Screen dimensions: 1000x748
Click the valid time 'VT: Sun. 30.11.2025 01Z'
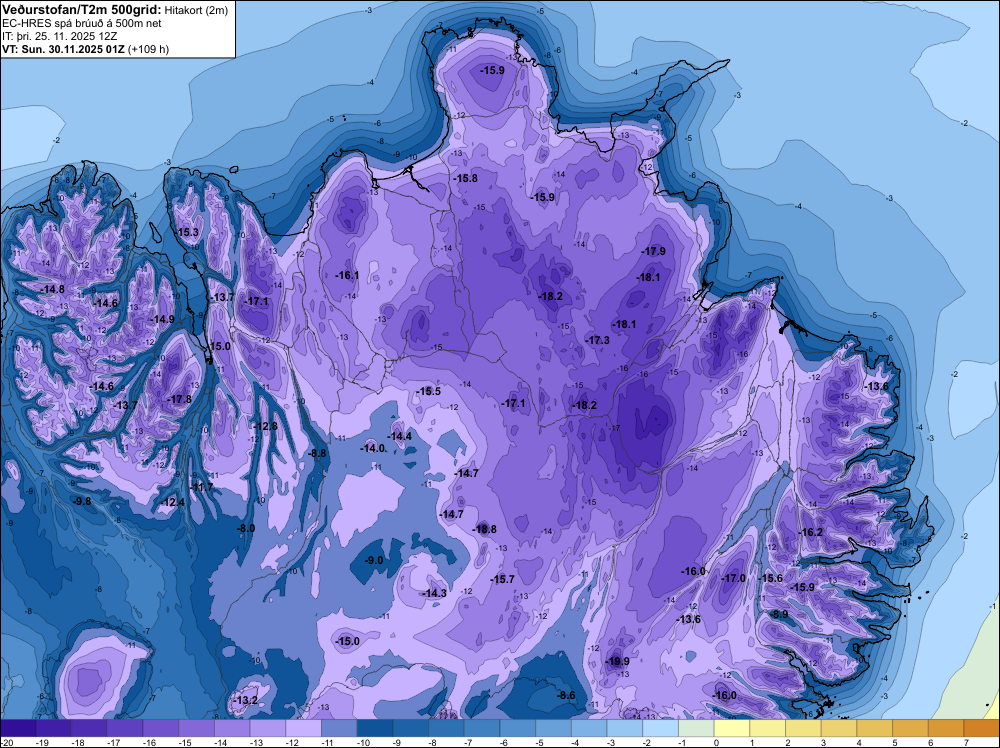click(63, 49)
